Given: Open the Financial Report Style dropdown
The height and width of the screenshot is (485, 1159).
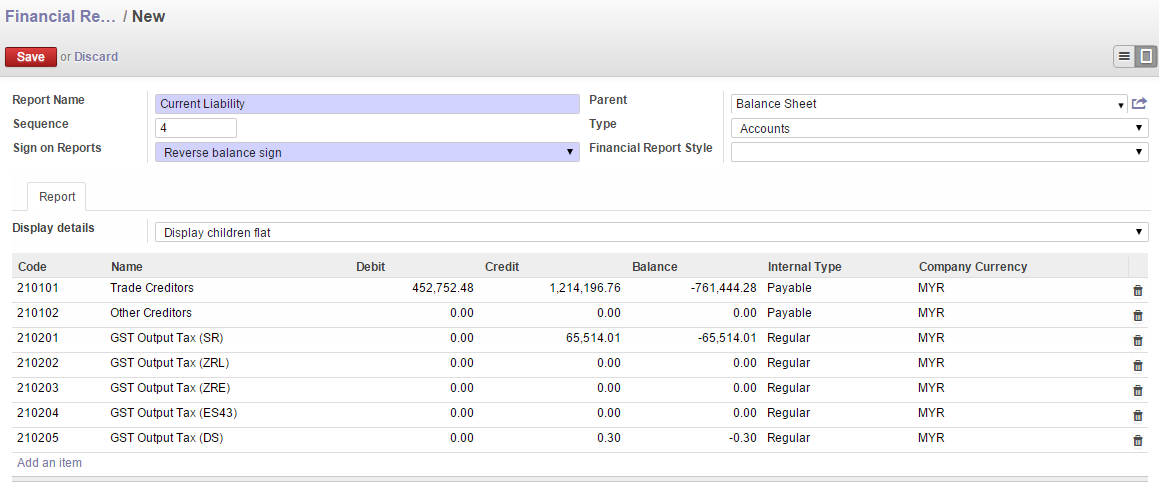Looking at the screenshot, I should click(x=940, y=152).
